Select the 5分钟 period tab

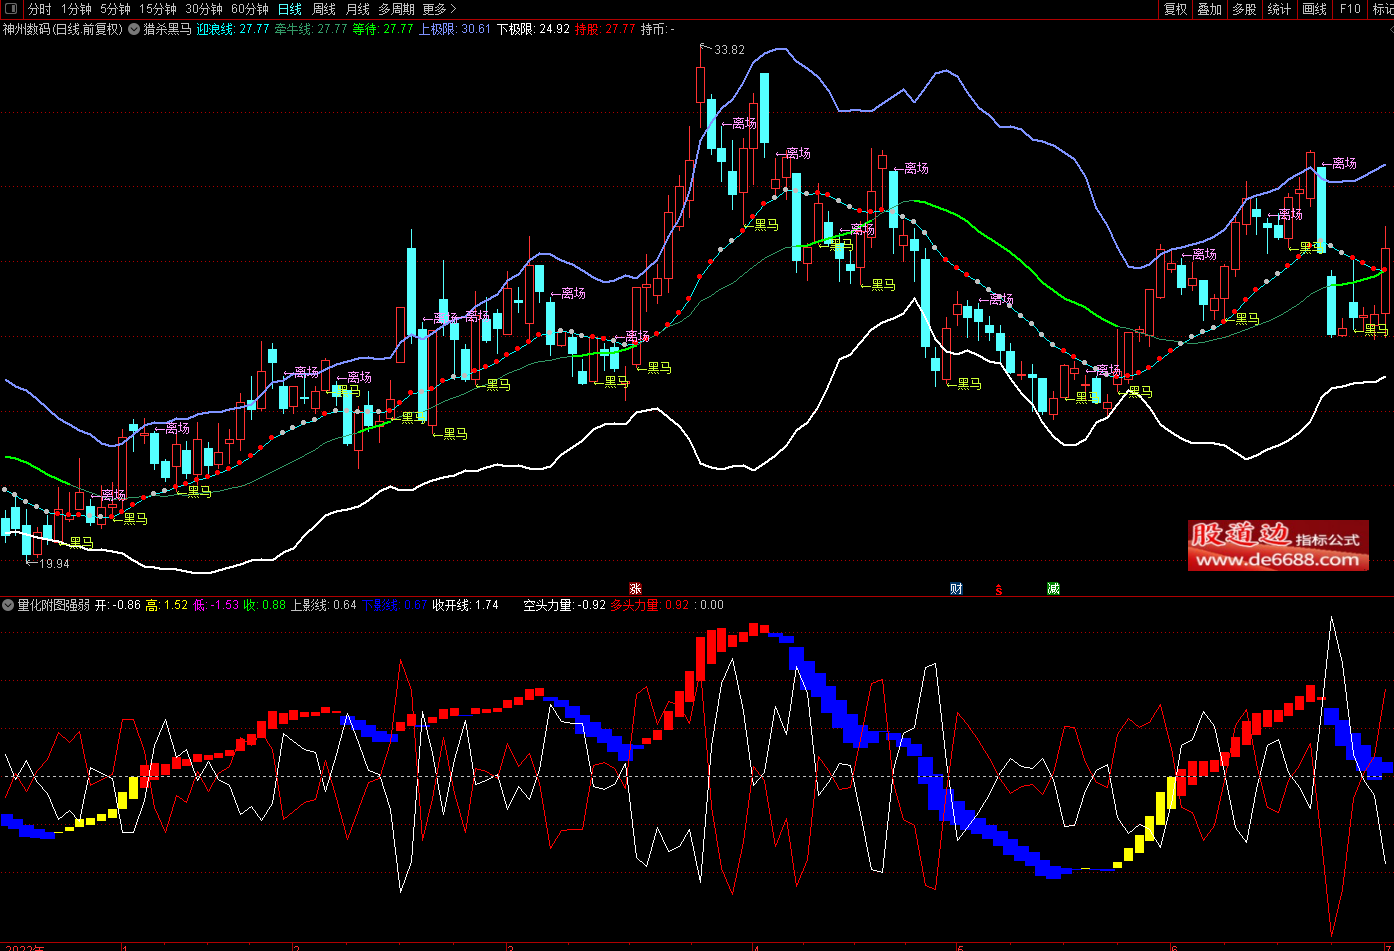[115, 9]
